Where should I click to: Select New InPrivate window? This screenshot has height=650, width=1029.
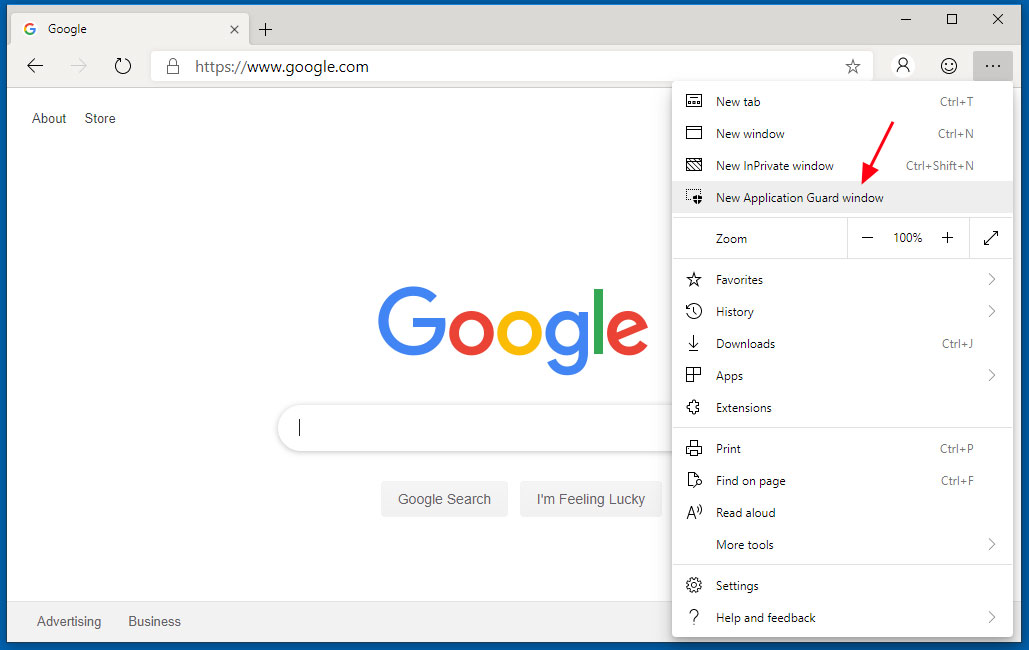click(843, 165)
